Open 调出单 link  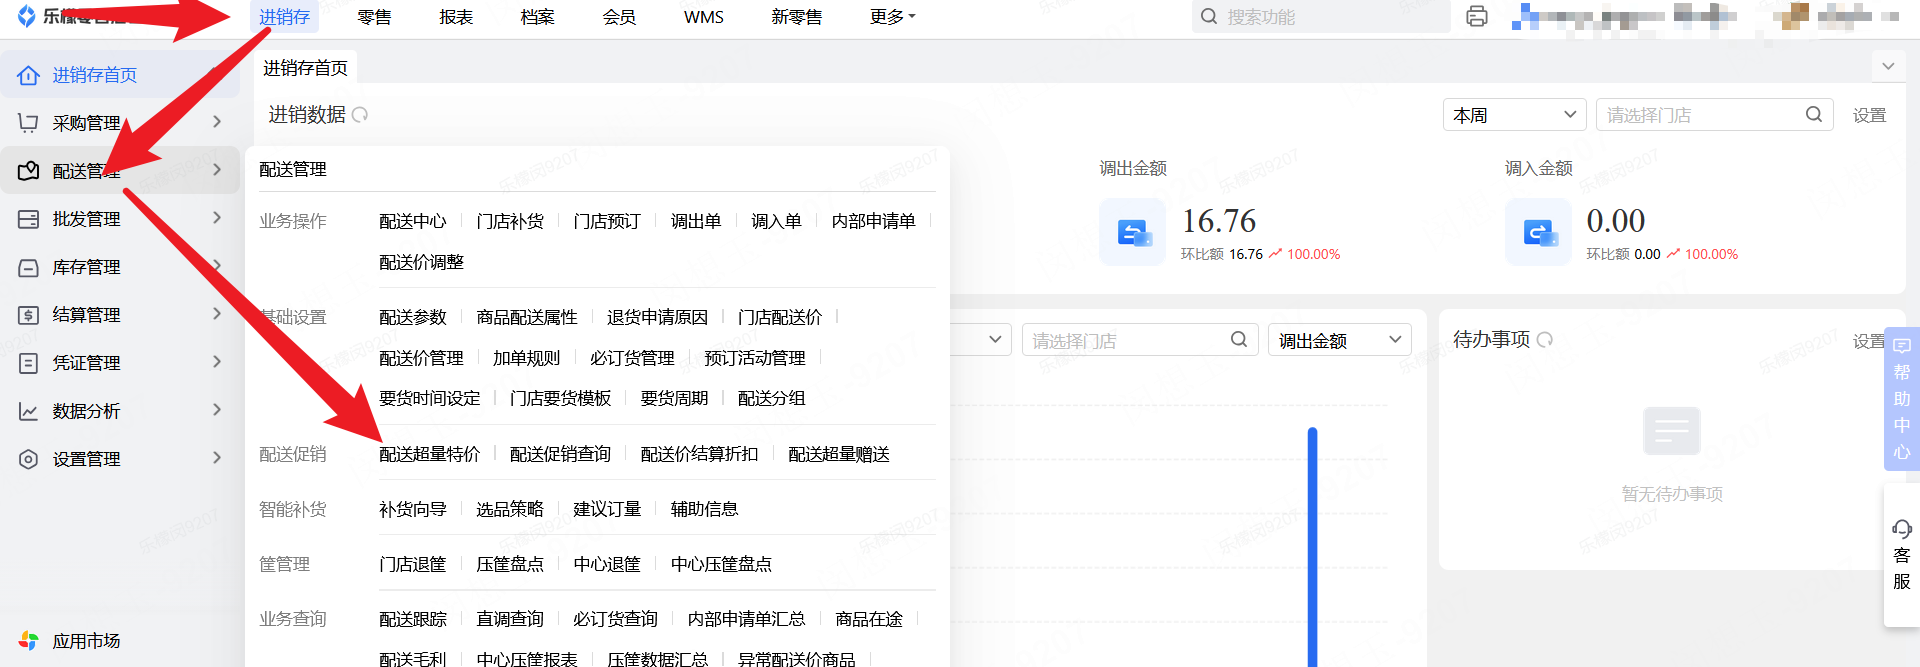(696, 221)
